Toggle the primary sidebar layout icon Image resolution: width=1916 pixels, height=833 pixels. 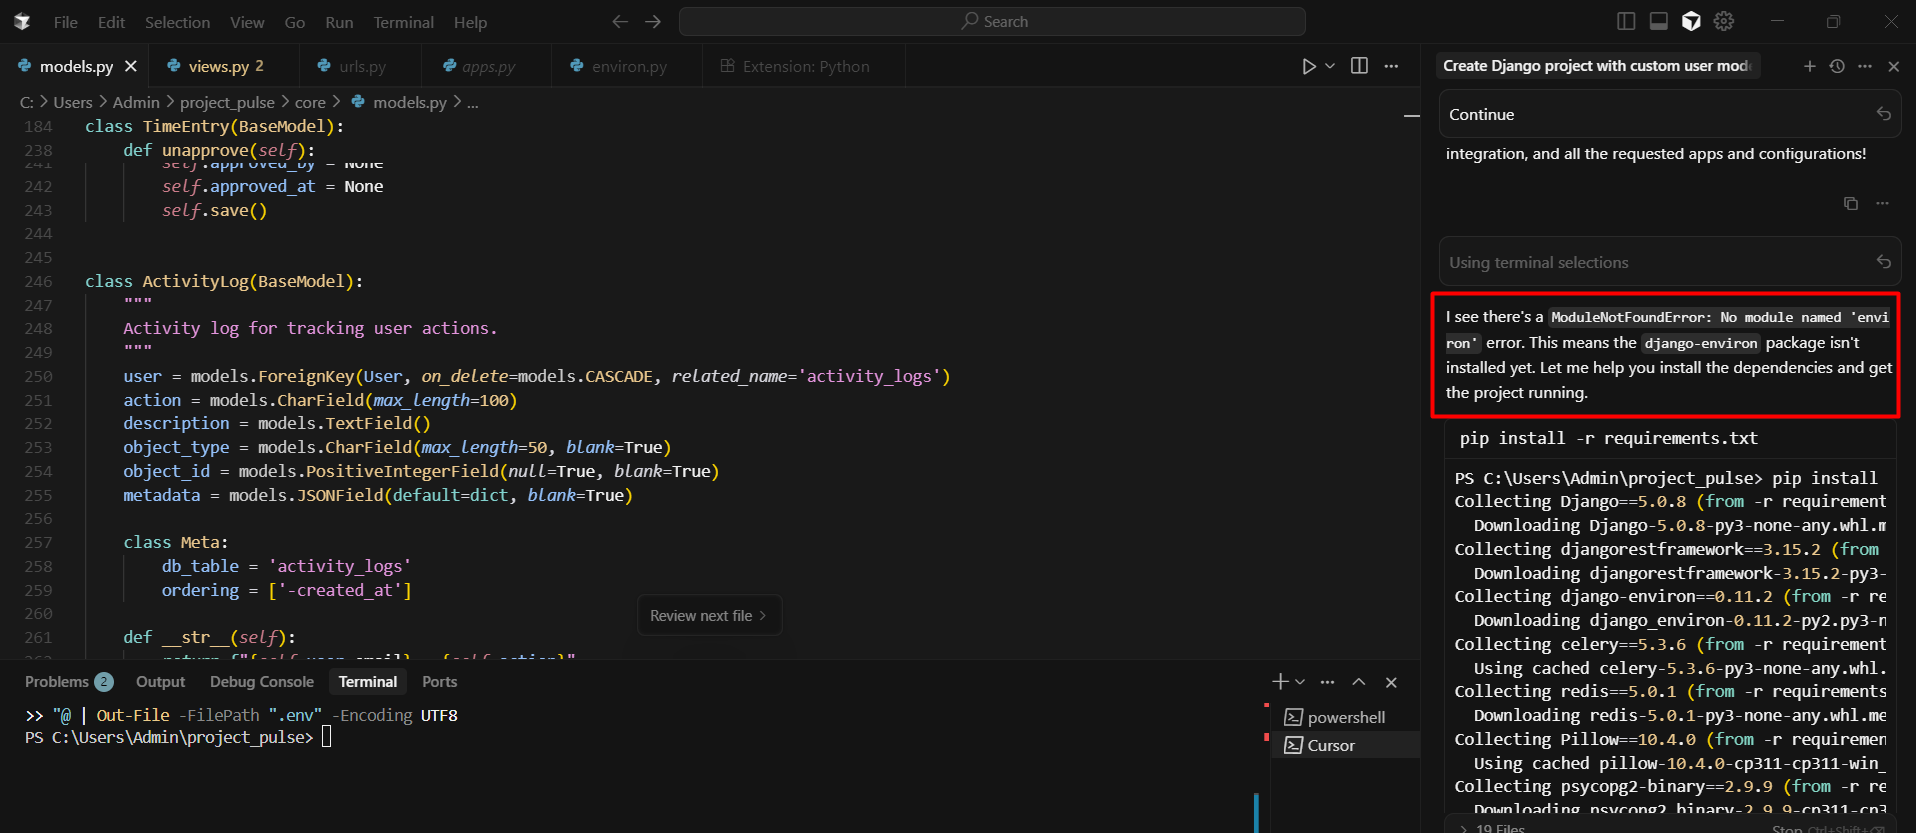1626,21
